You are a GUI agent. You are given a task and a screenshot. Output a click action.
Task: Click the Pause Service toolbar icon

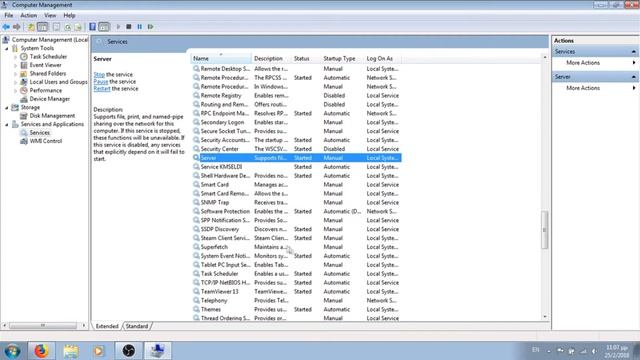(x=140, y=27)
